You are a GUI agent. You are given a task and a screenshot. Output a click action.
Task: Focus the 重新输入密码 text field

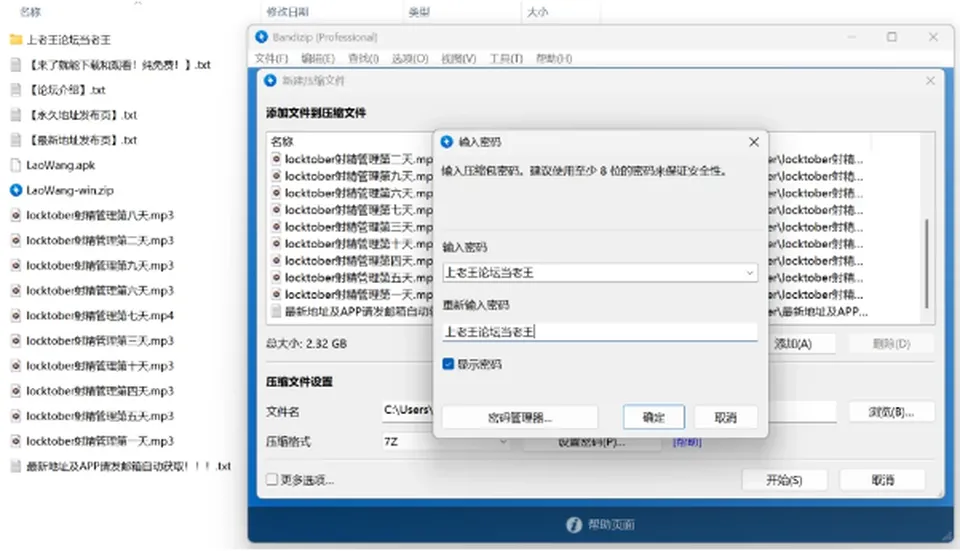(600, 332)
